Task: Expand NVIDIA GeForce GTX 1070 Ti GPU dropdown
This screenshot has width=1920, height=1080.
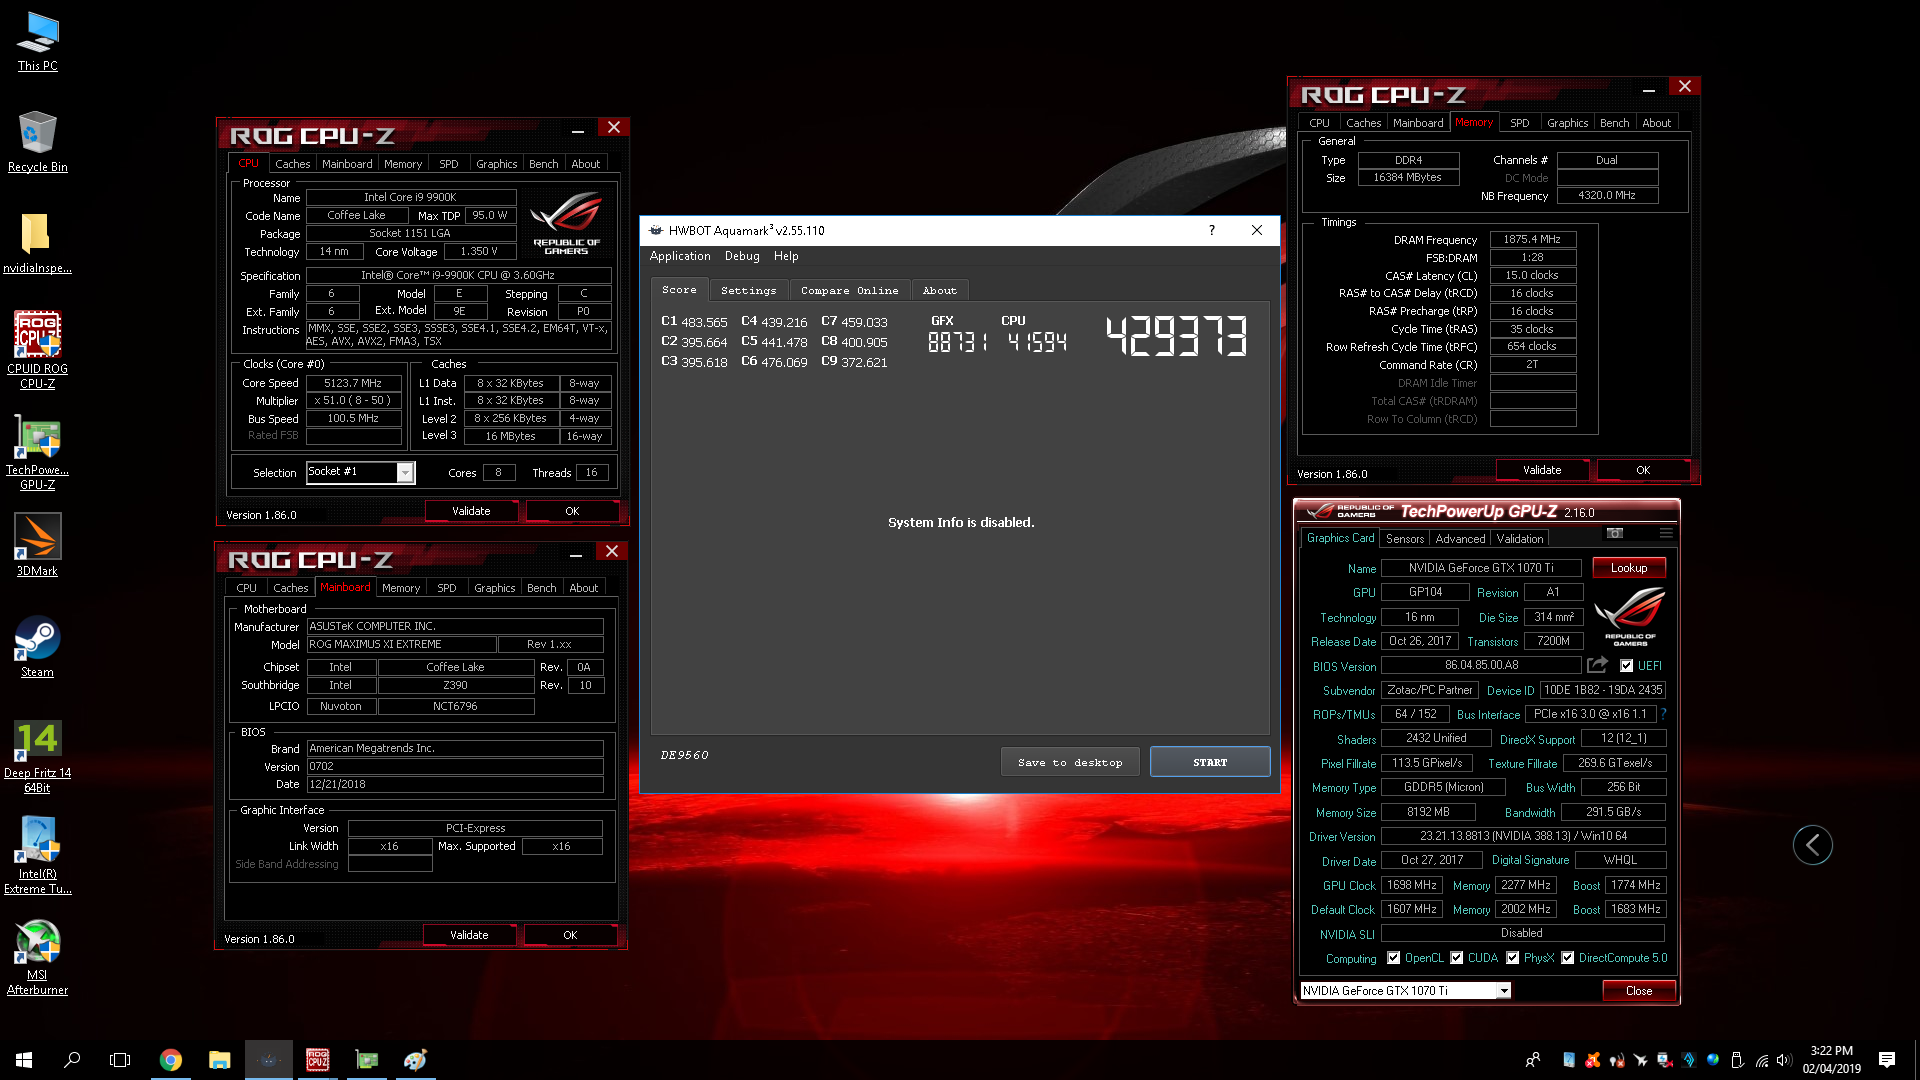Action: [x=1503, y=991]
